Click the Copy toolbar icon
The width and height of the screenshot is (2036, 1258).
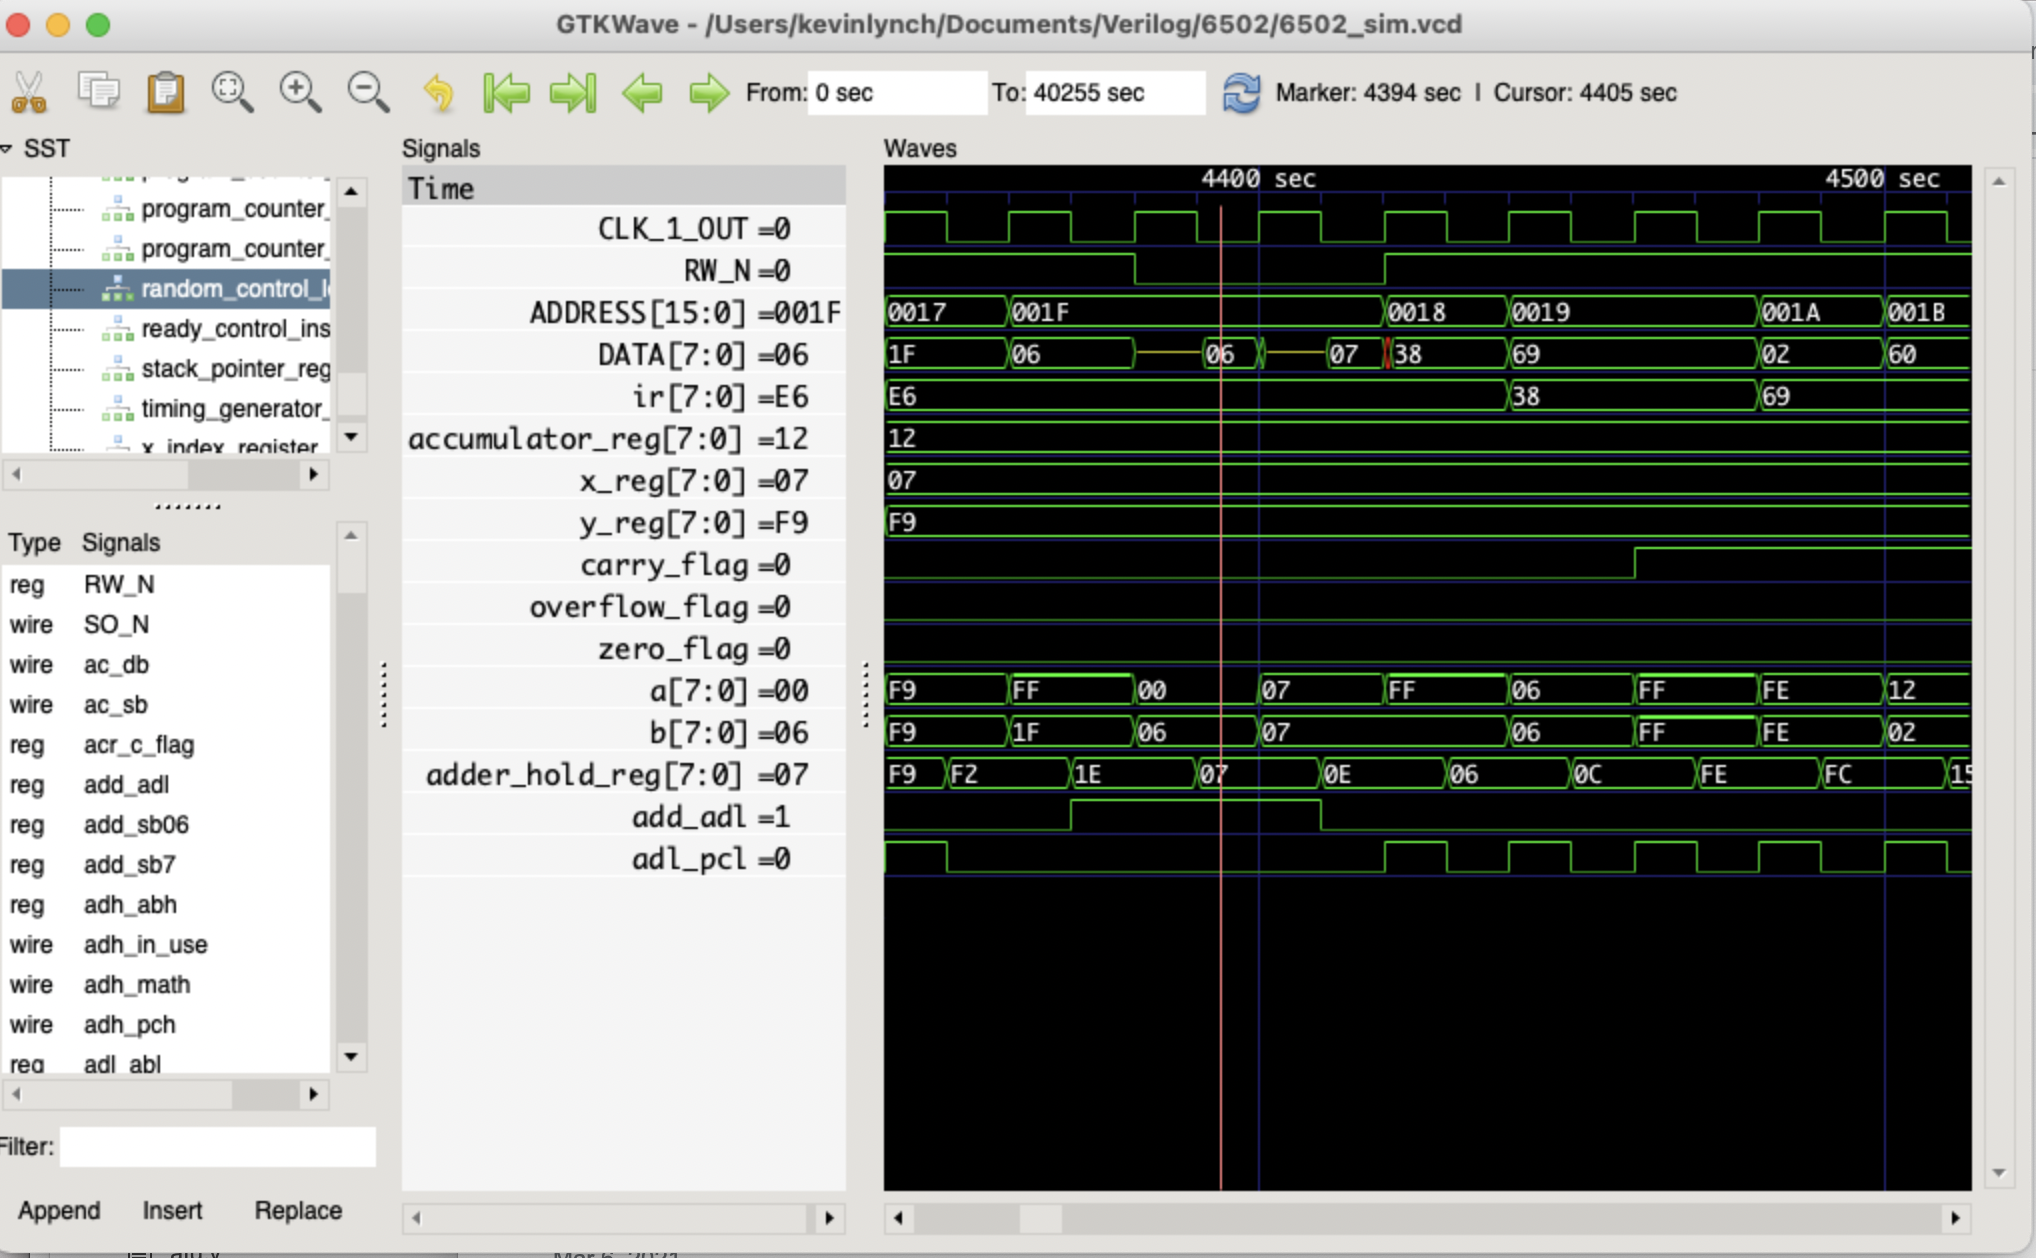(98, 92)
